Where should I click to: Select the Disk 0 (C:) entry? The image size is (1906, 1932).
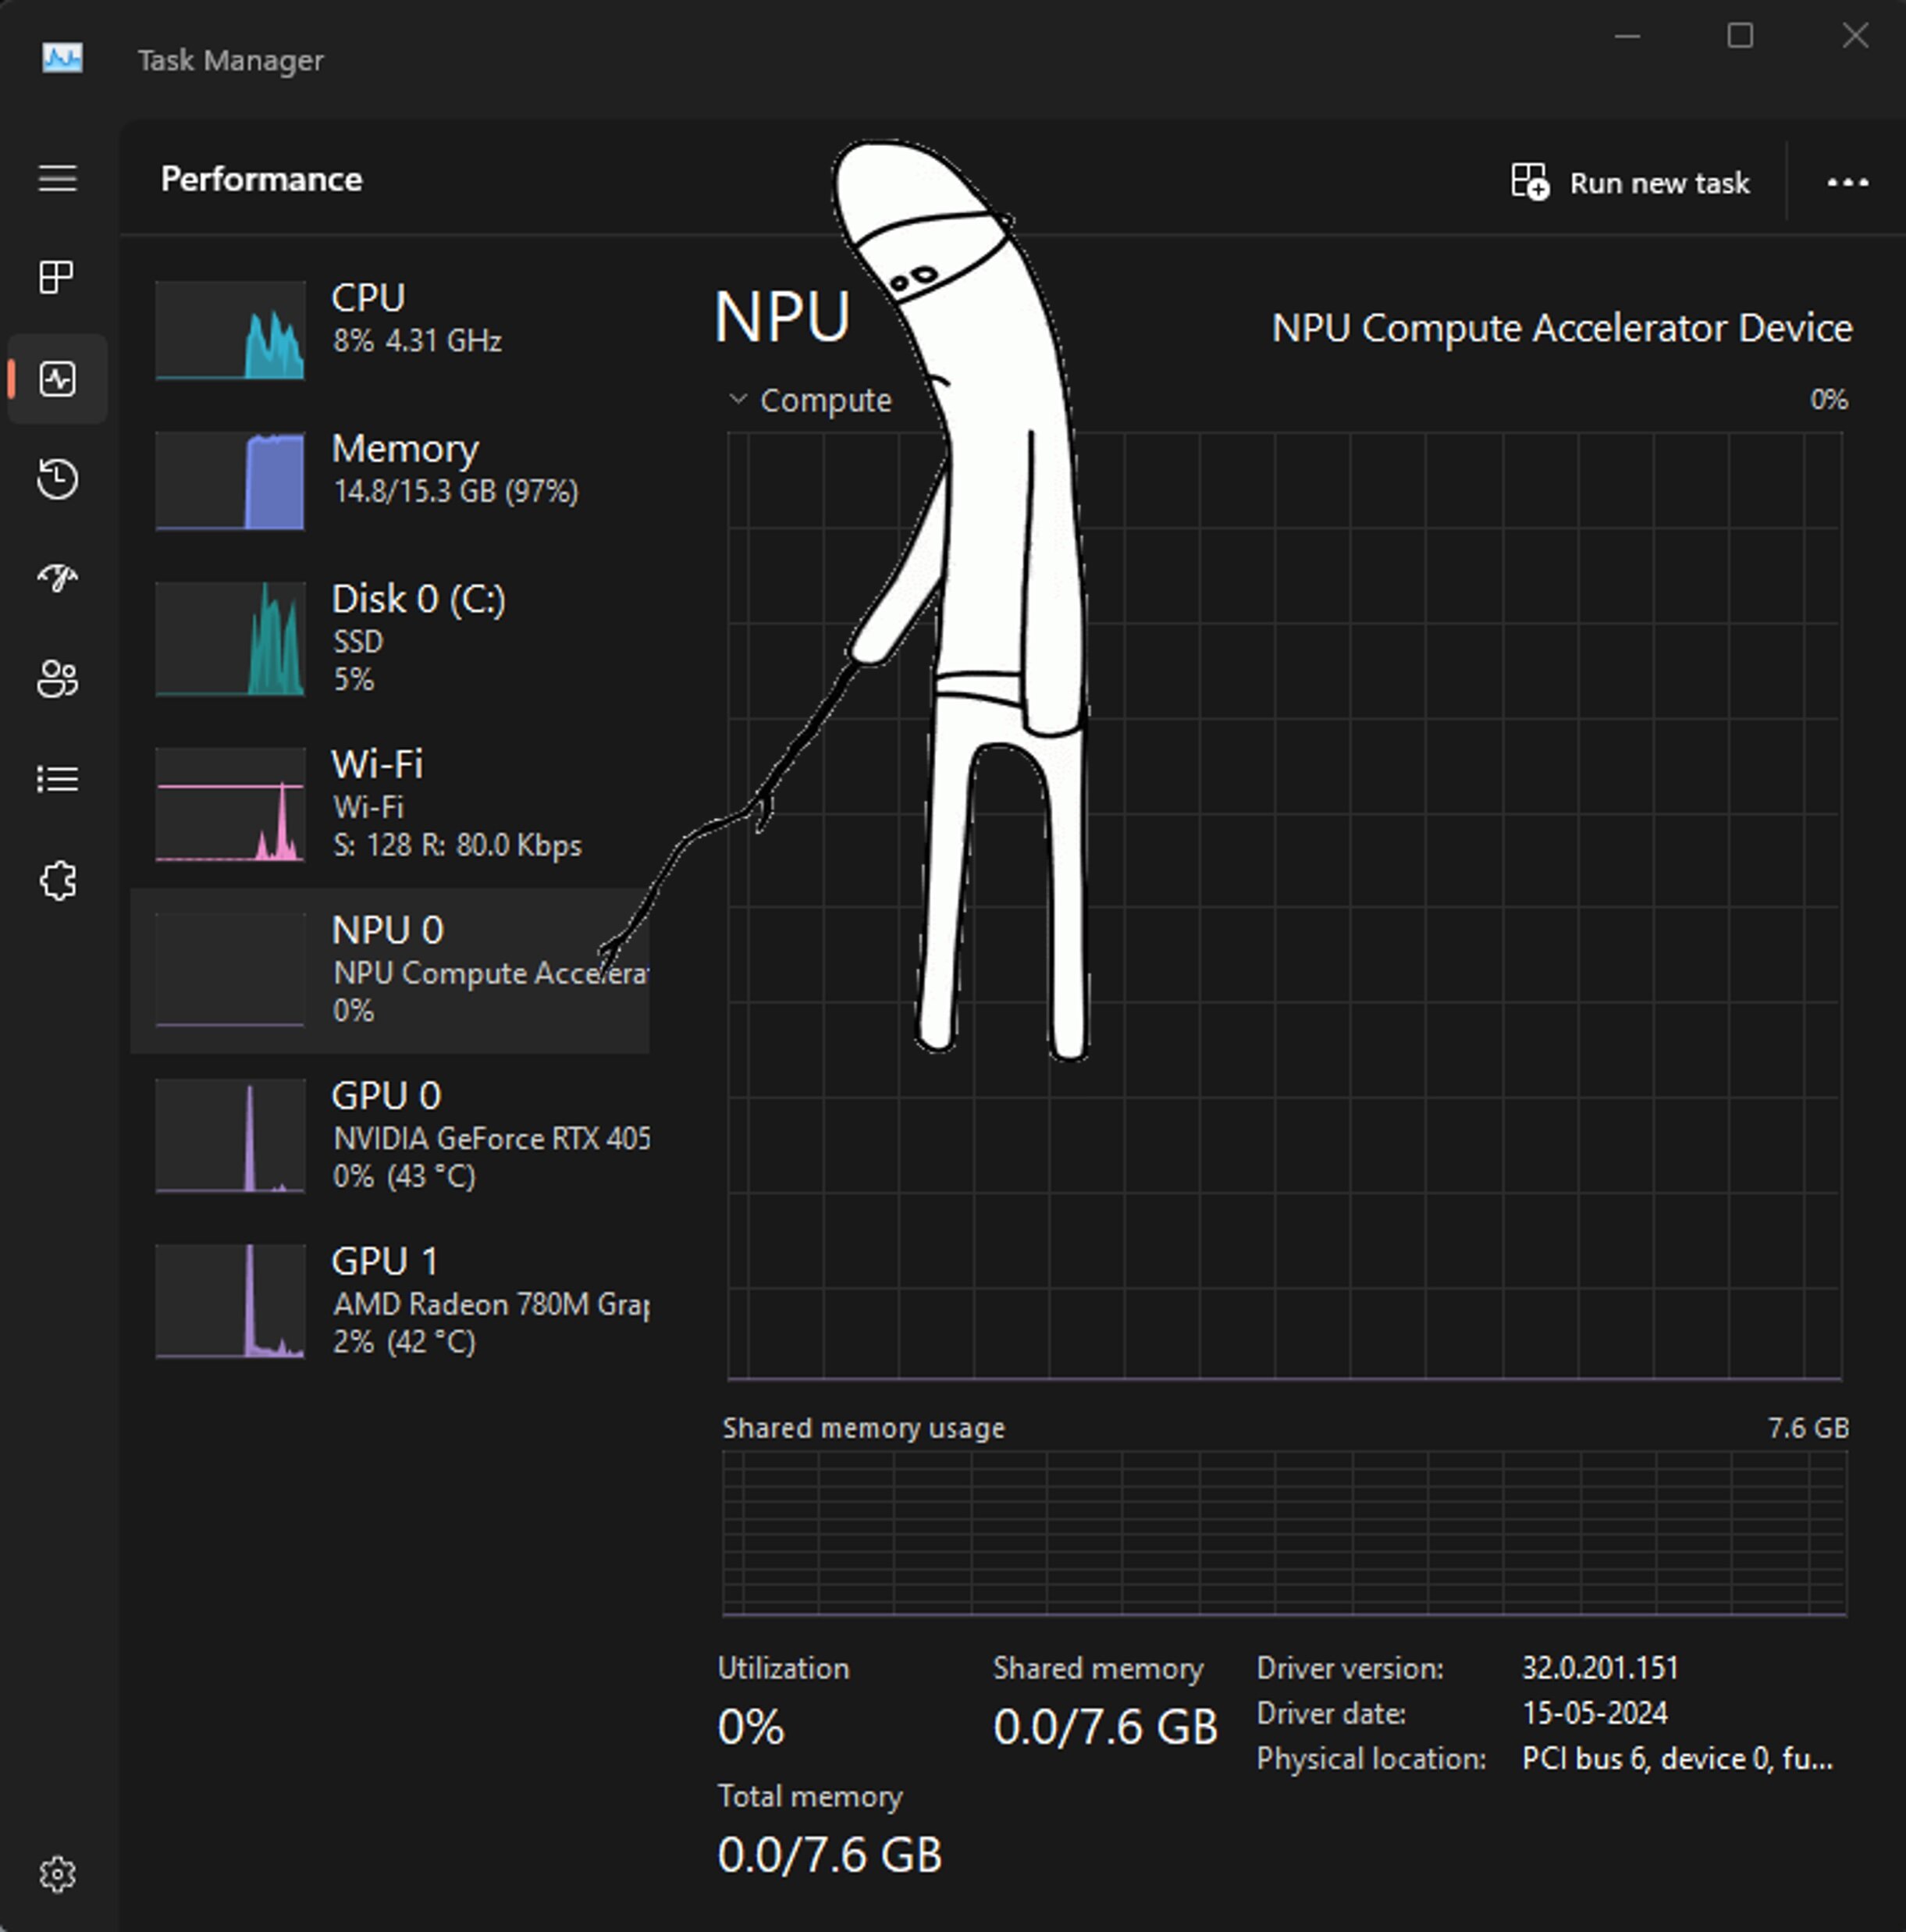point(390,638)
